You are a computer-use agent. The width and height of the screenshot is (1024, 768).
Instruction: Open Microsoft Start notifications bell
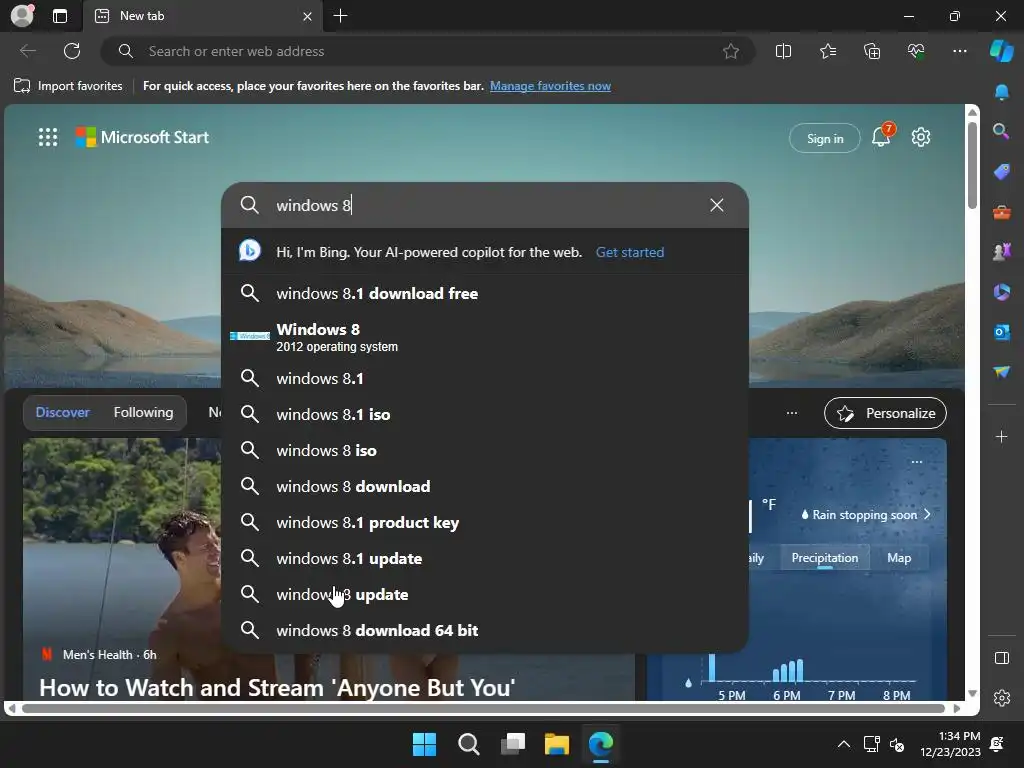click(882, 136)
